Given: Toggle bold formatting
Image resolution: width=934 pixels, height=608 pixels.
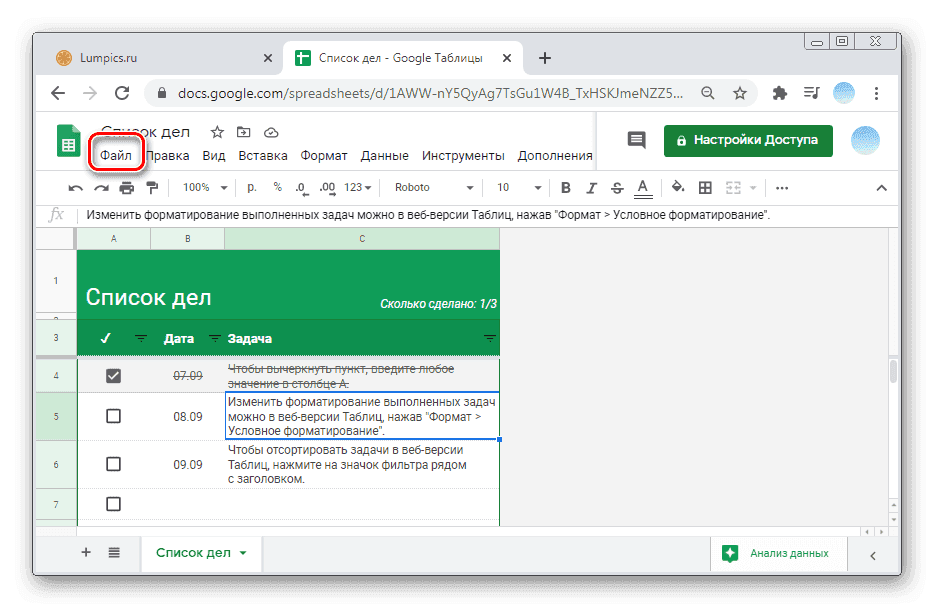Looking at the screenshot, I should [x=566, y=188].
